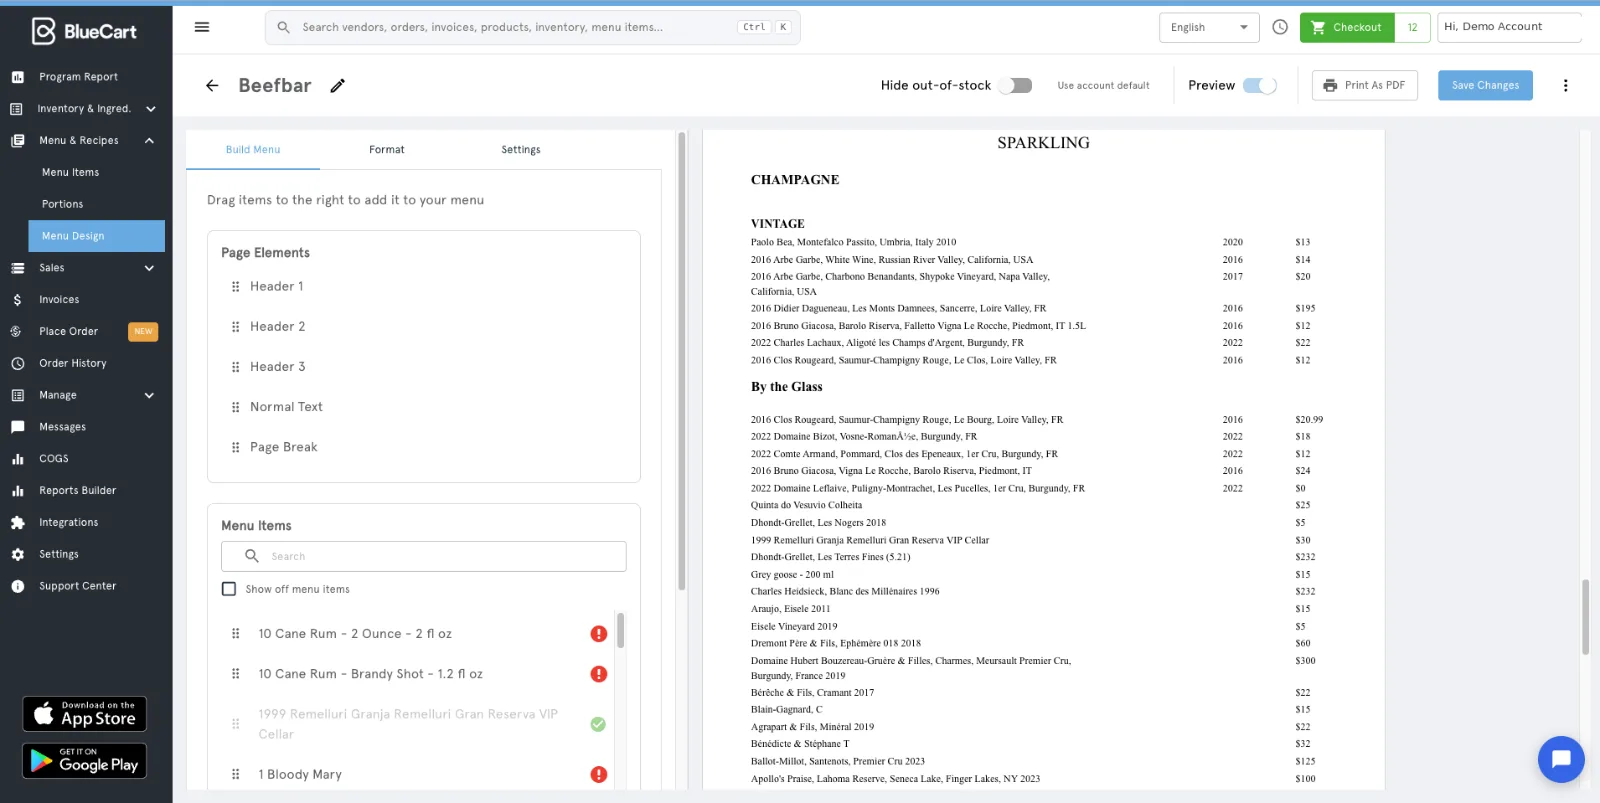The image size is (1600, 803).
Task: Click the page right-edge scrollbar
Action: [x=1586, y=616]
